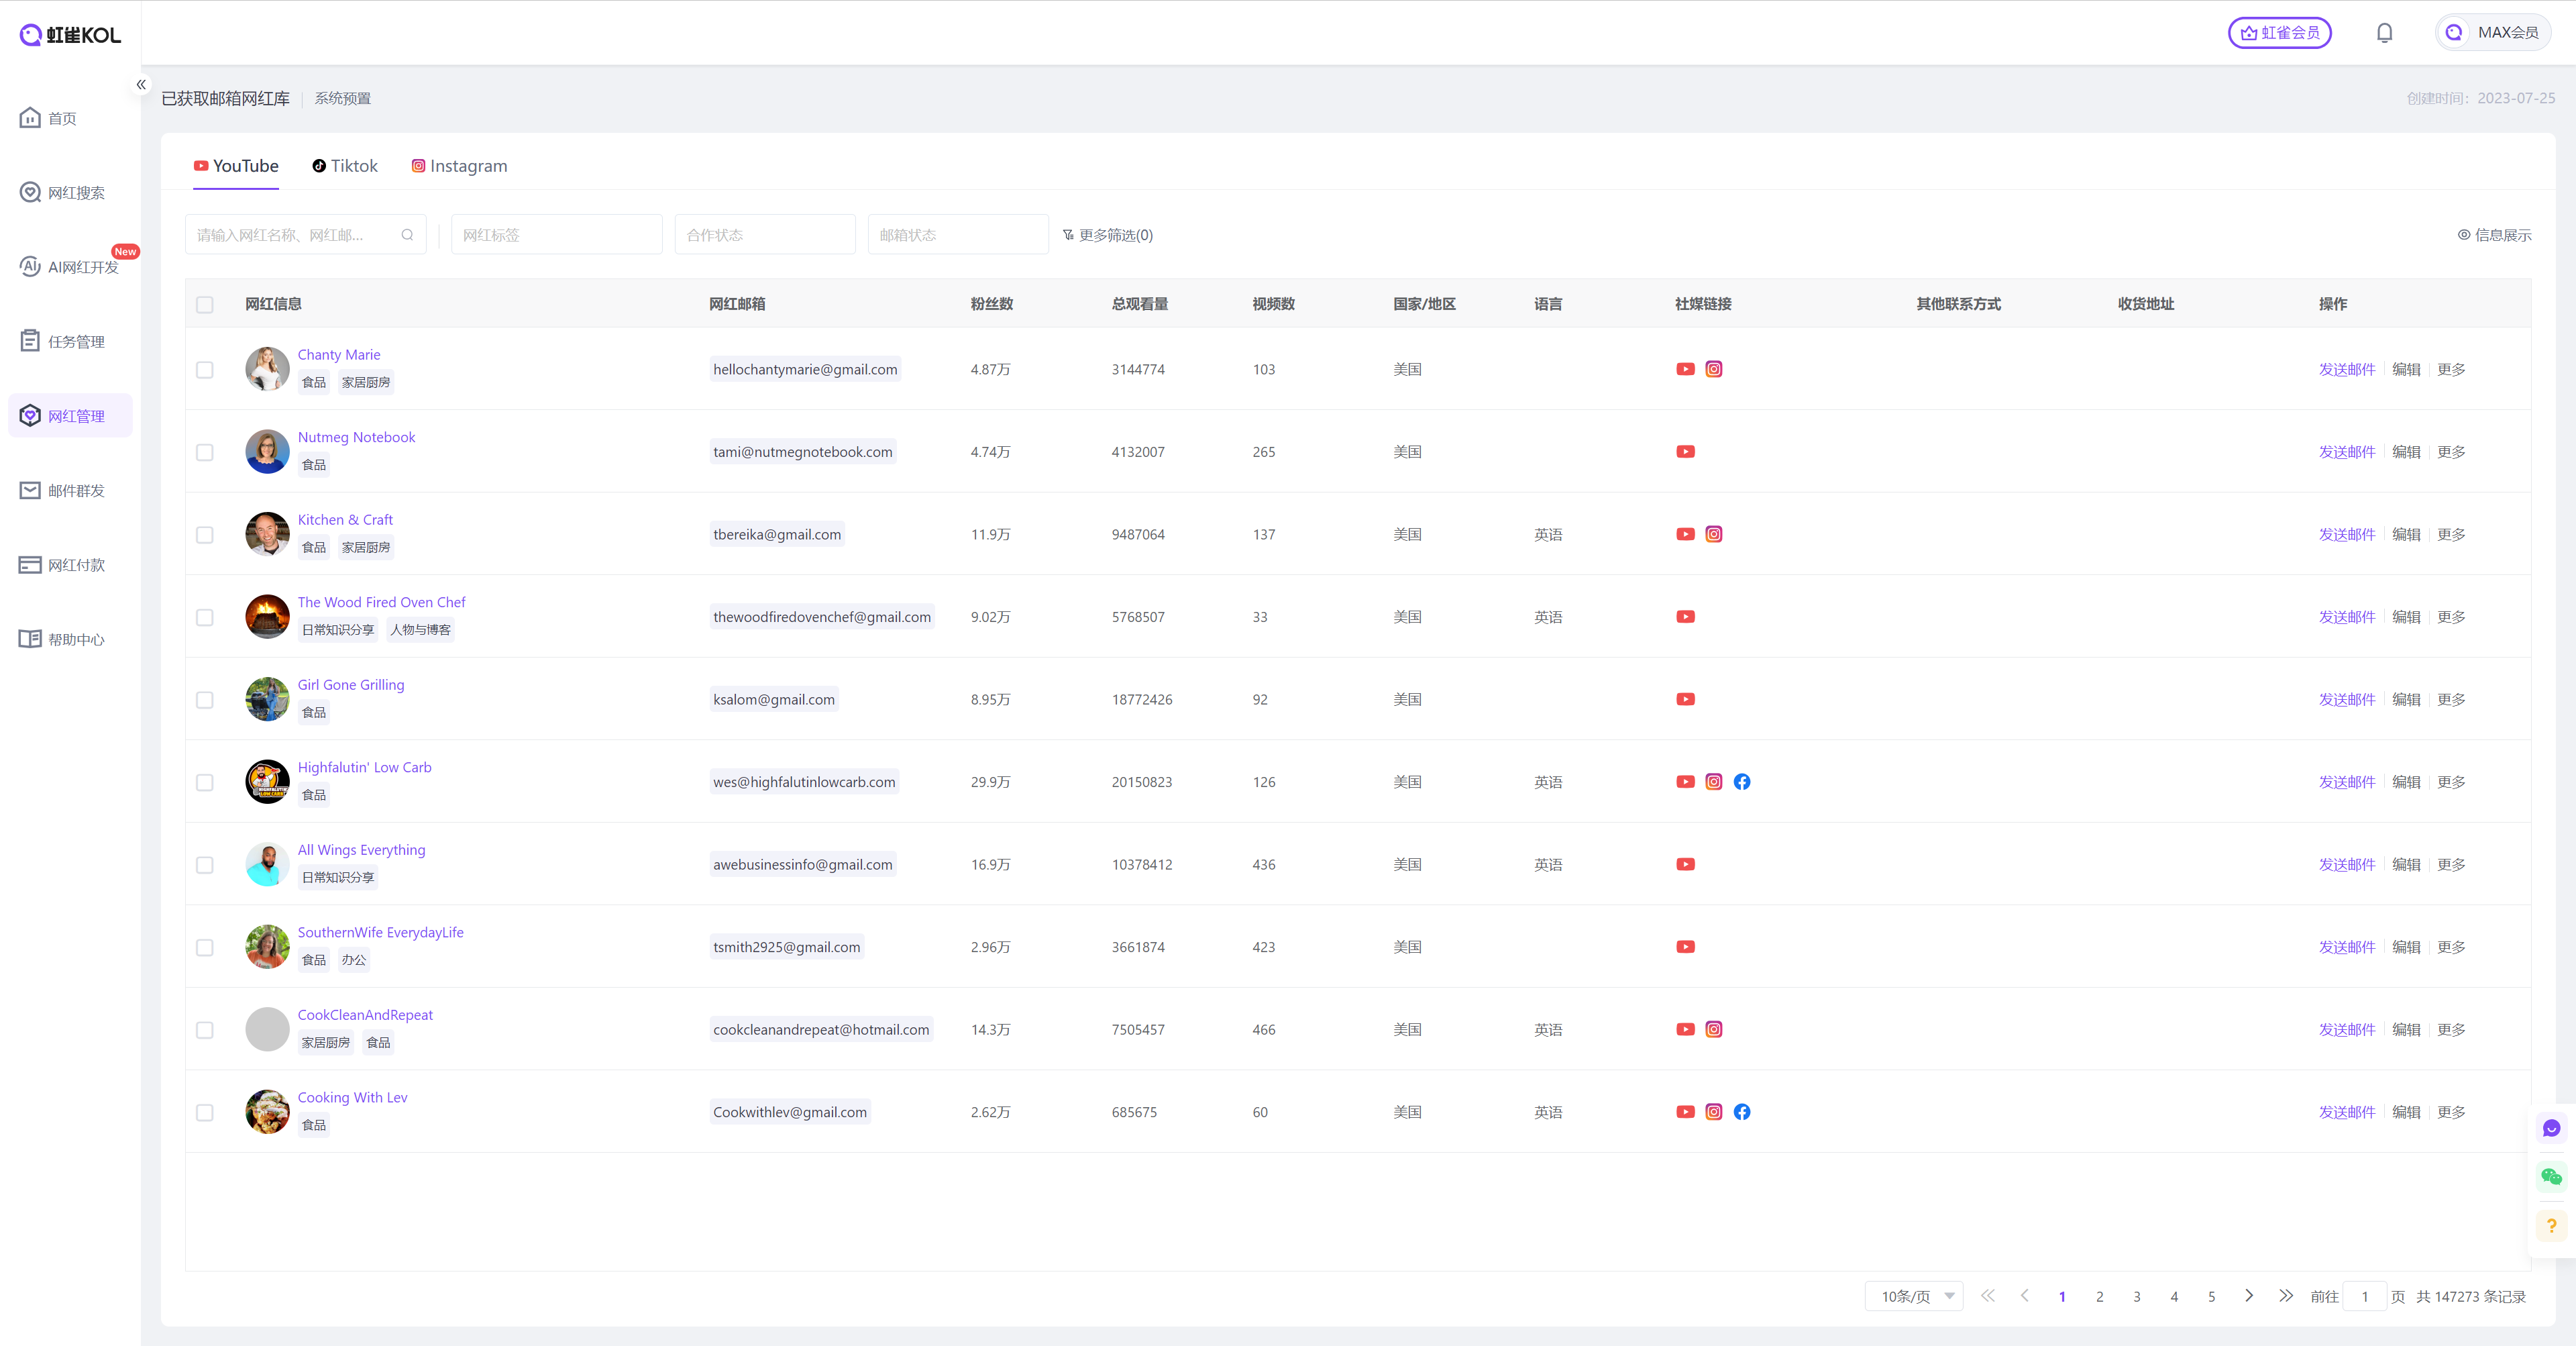Open All Wings Everything YouTube link
The height and width of the screenshot is (1346, 2576).
click(1685, 864)
